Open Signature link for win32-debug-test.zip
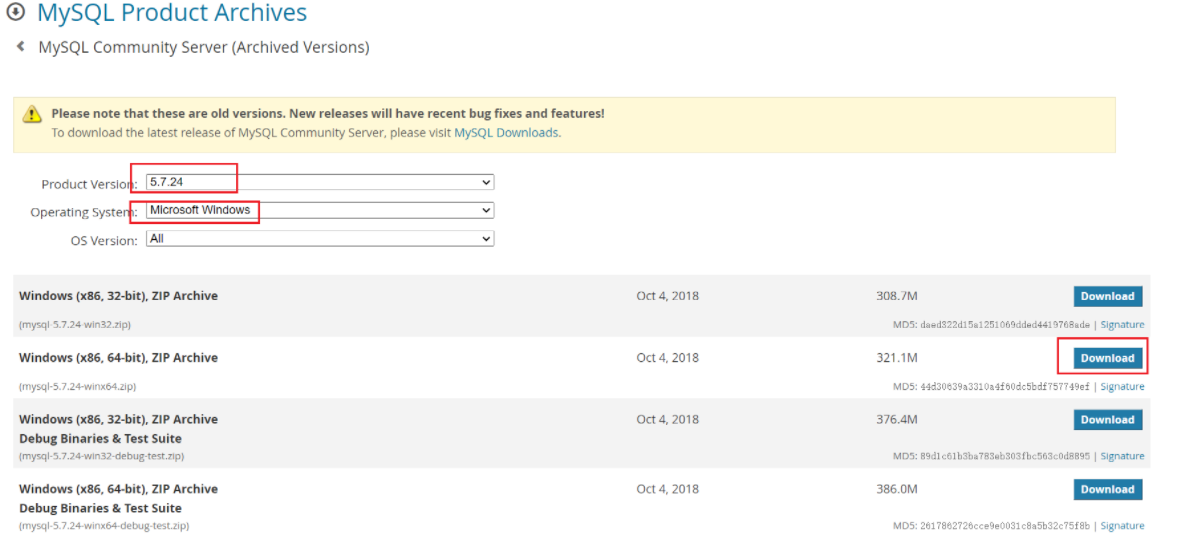 click(1122, 456)
